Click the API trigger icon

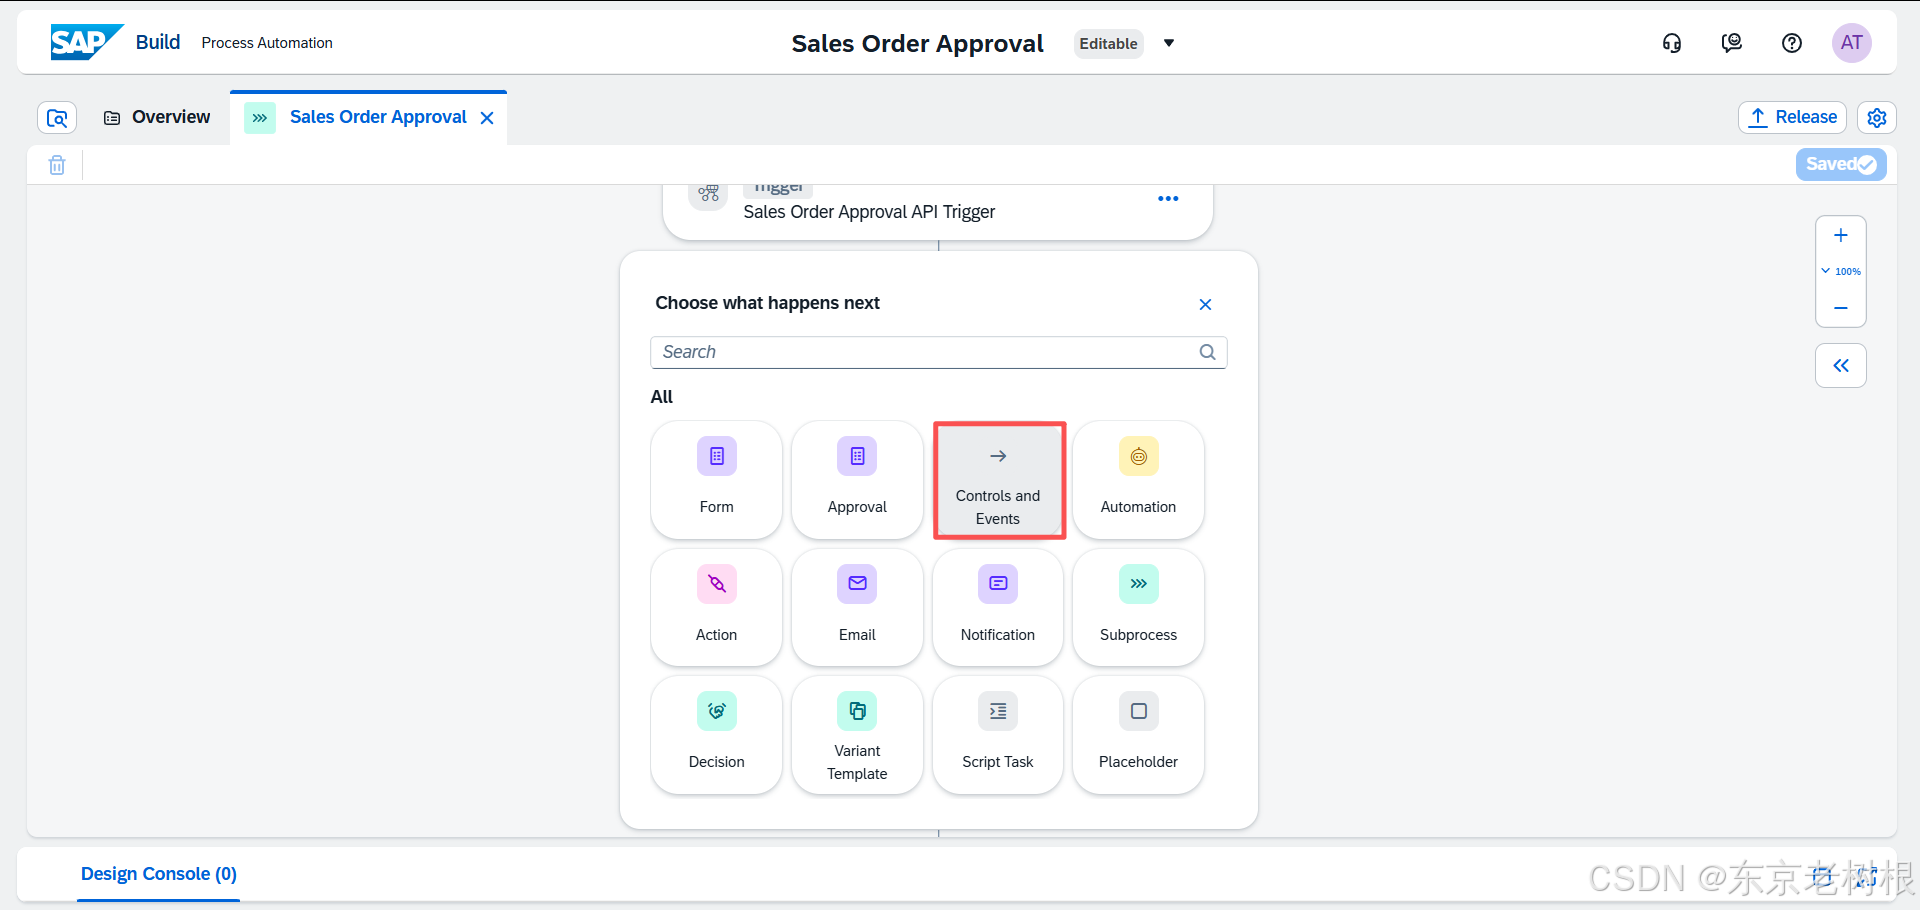click(708, 193)
